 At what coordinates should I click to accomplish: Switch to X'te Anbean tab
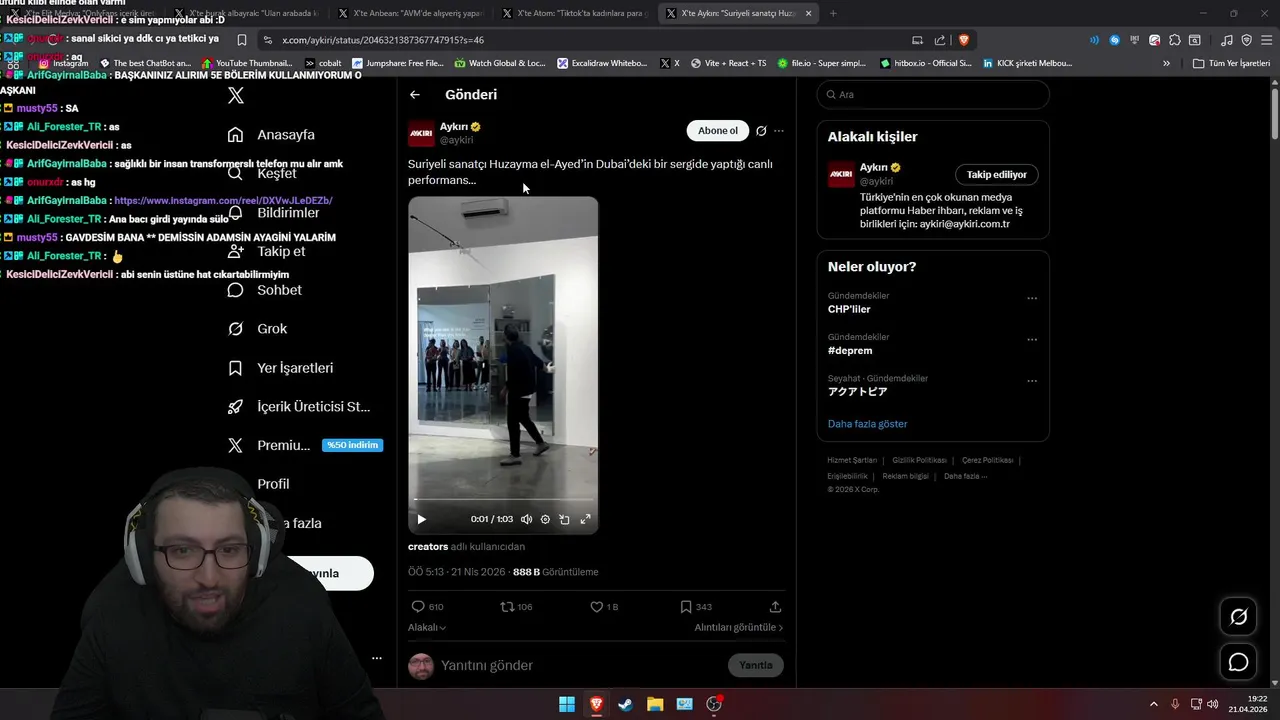[410, 13]
